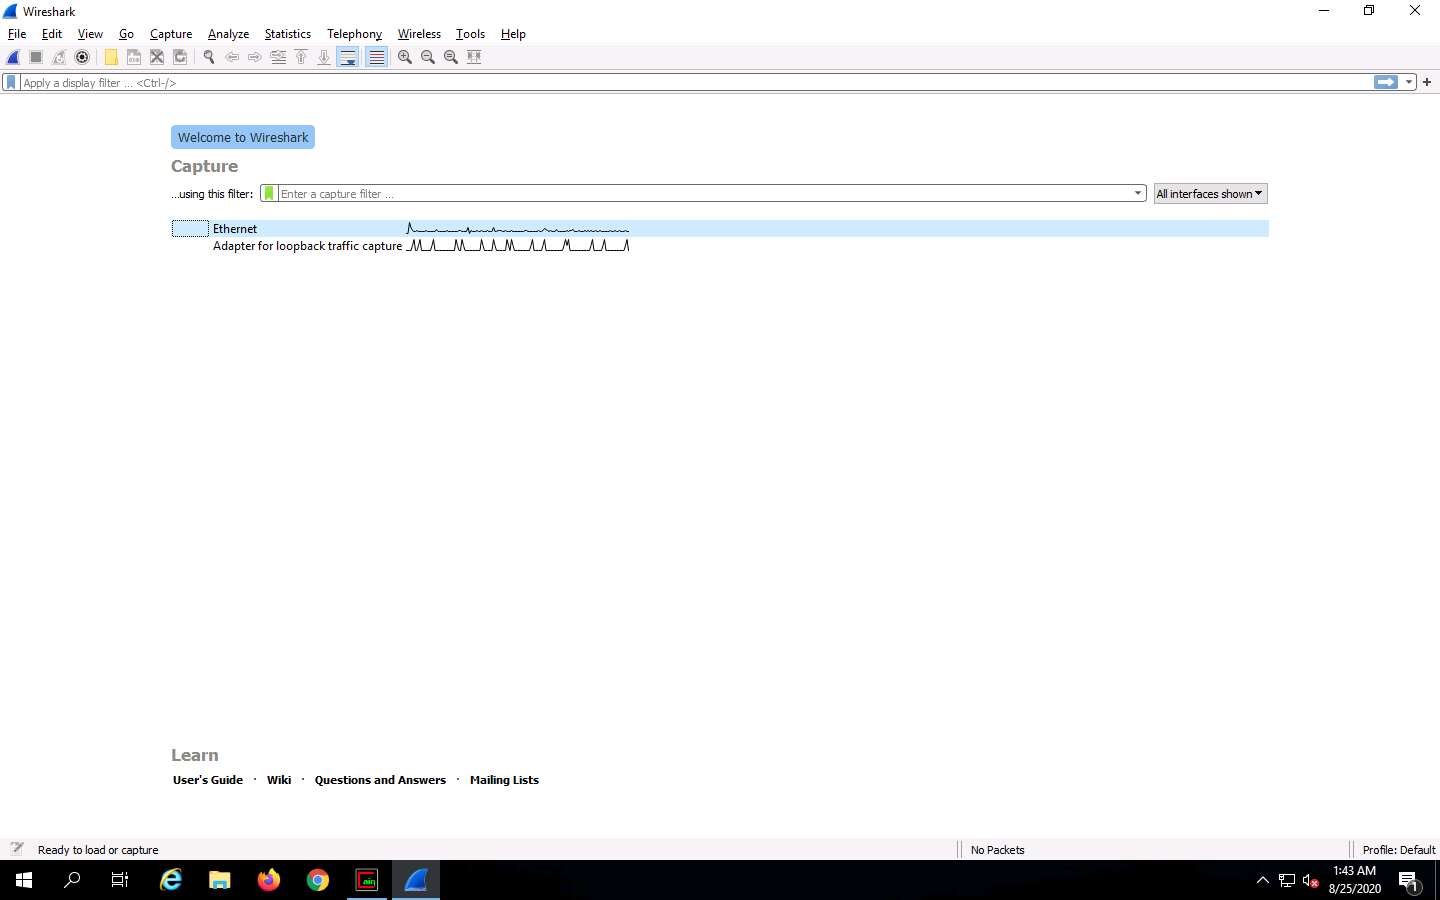Open Windows Start menu
This screenshot has height=900, width=1440.
(24, 880)
